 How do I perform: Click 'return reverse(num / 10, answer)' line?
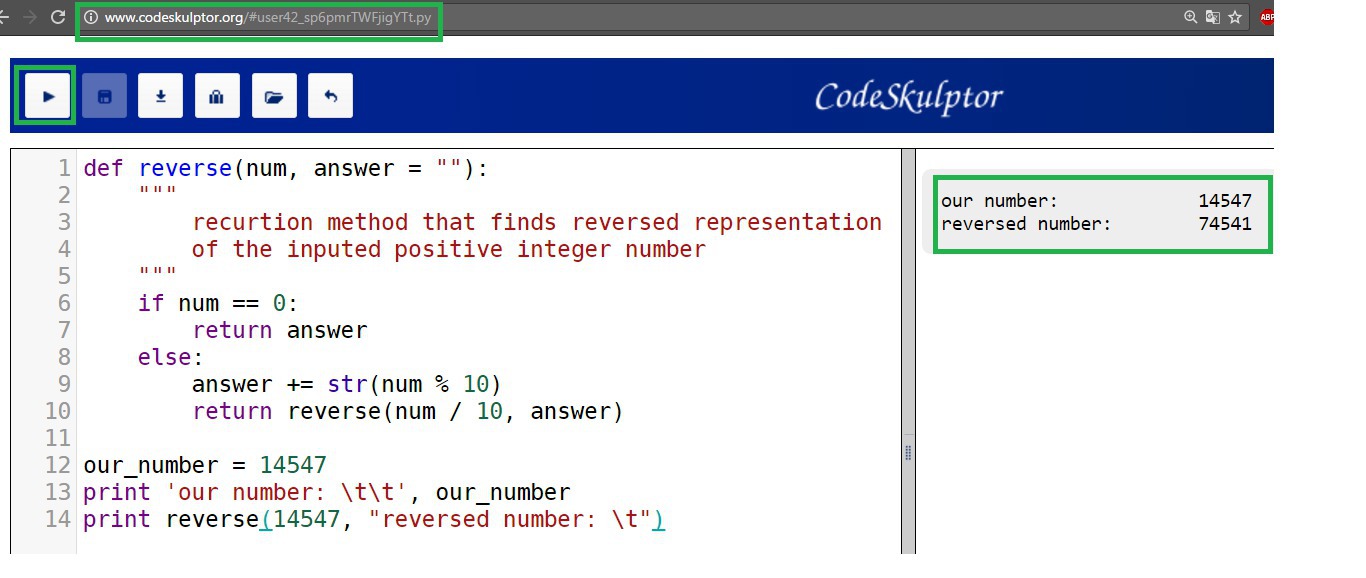tap(408, 411)
